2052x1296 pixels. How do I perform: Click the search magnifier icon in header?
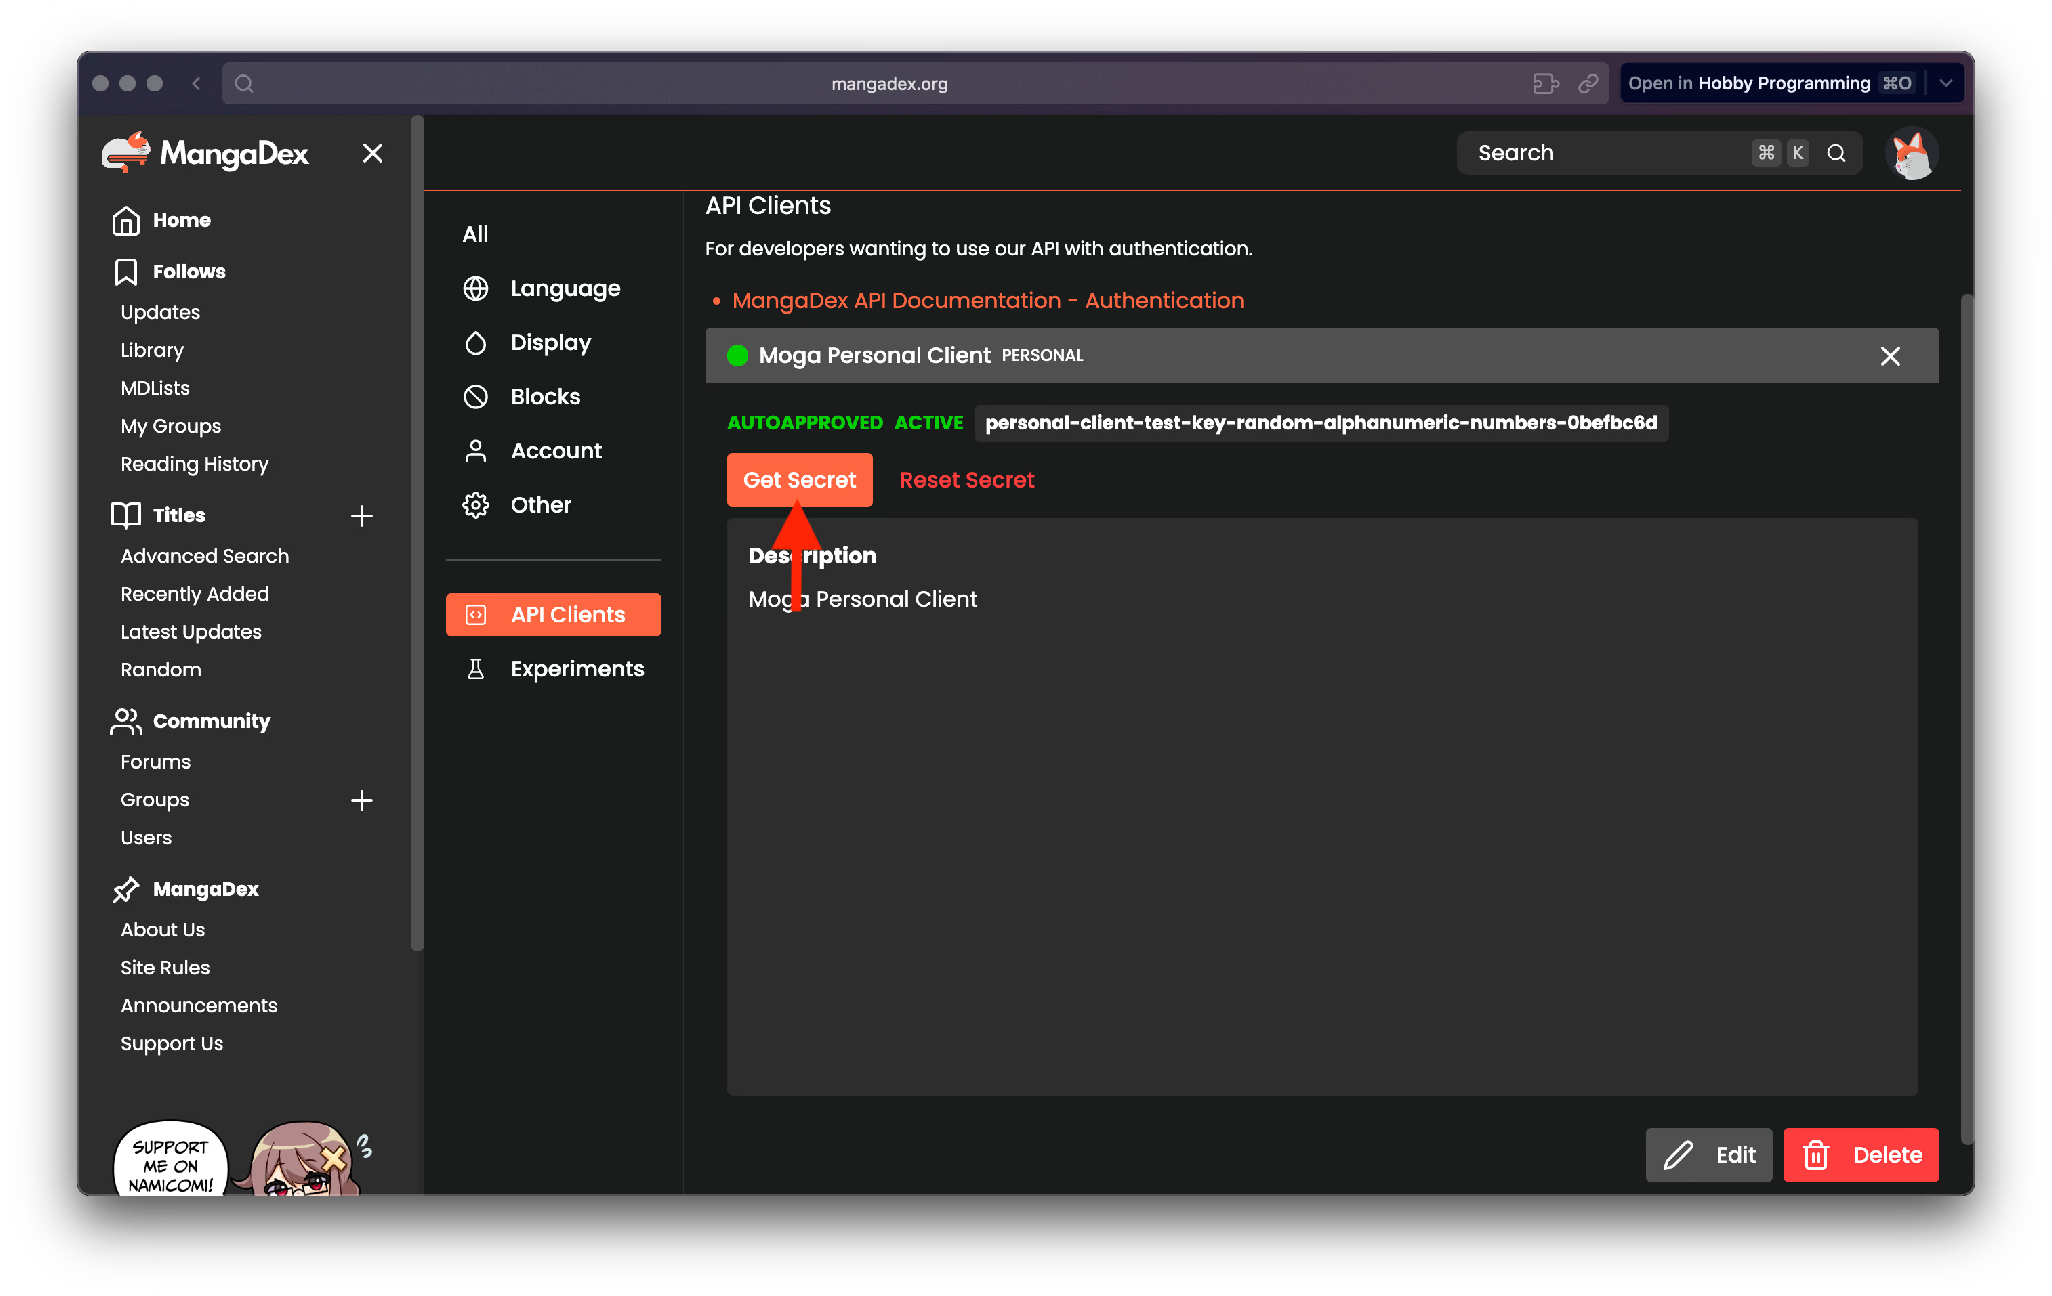pos(1836,153)
